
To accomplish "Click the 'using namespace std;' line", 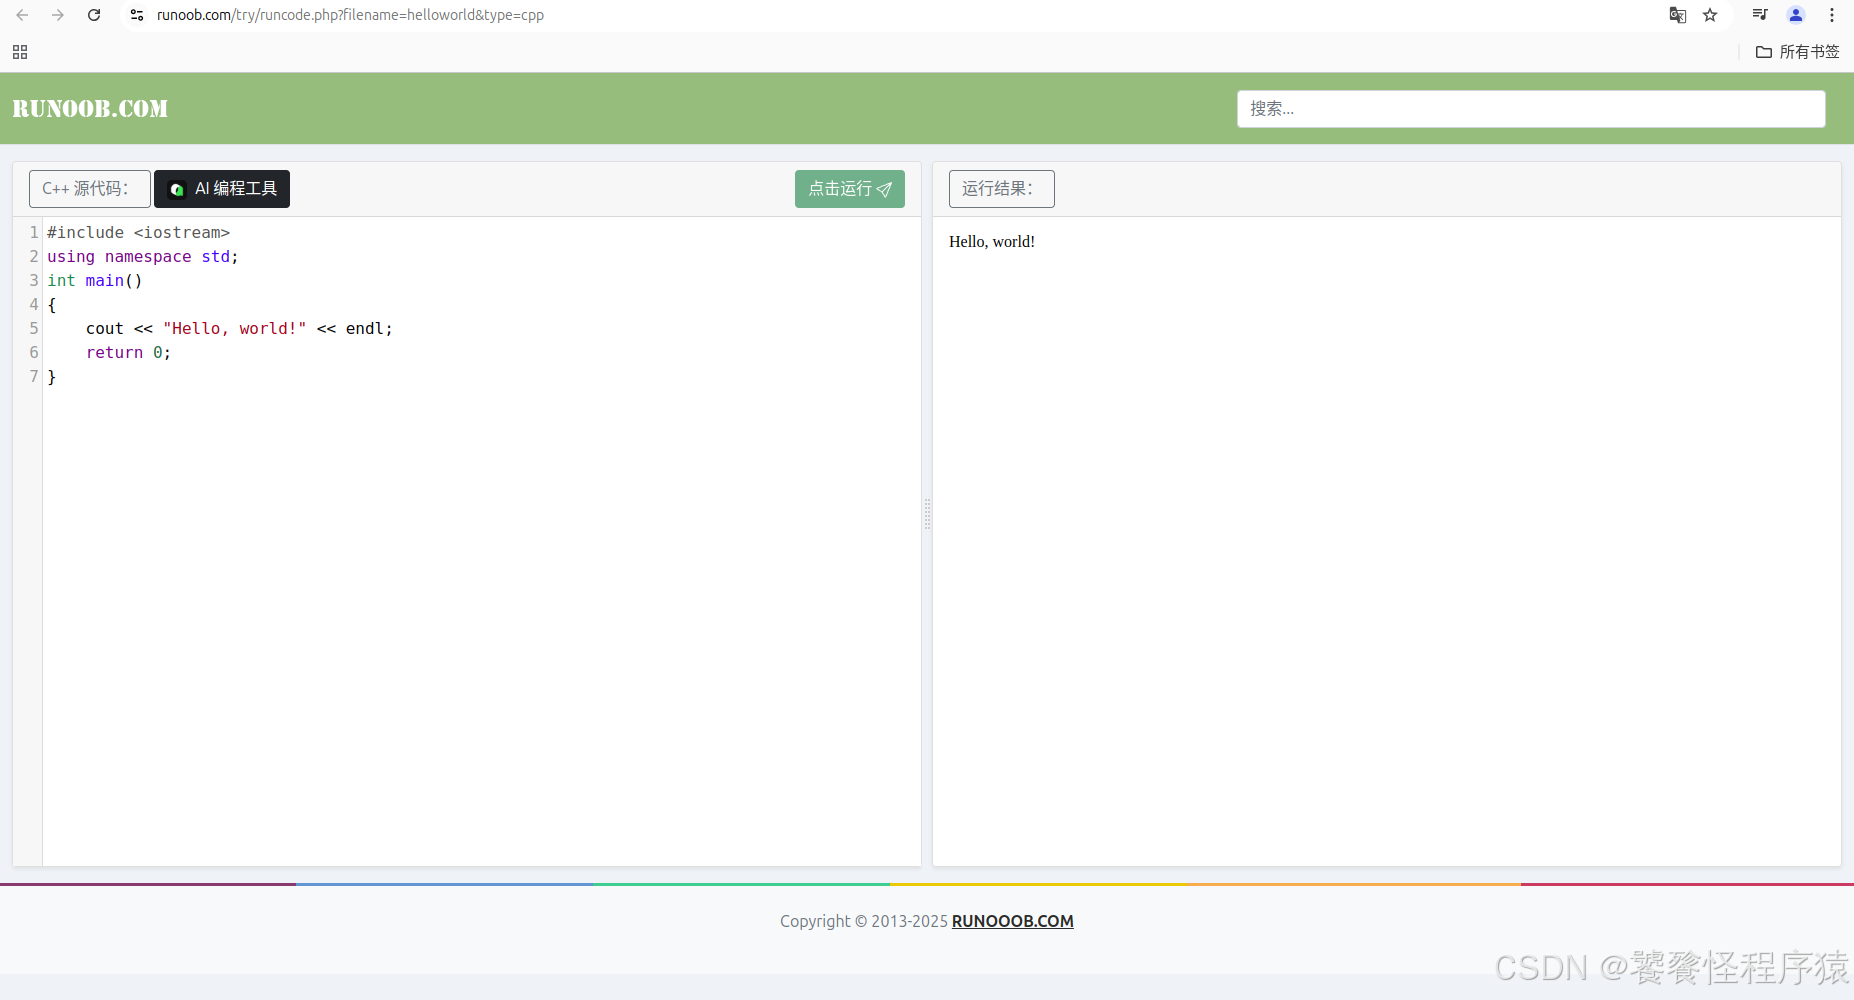I will click(x=143, y=256).
